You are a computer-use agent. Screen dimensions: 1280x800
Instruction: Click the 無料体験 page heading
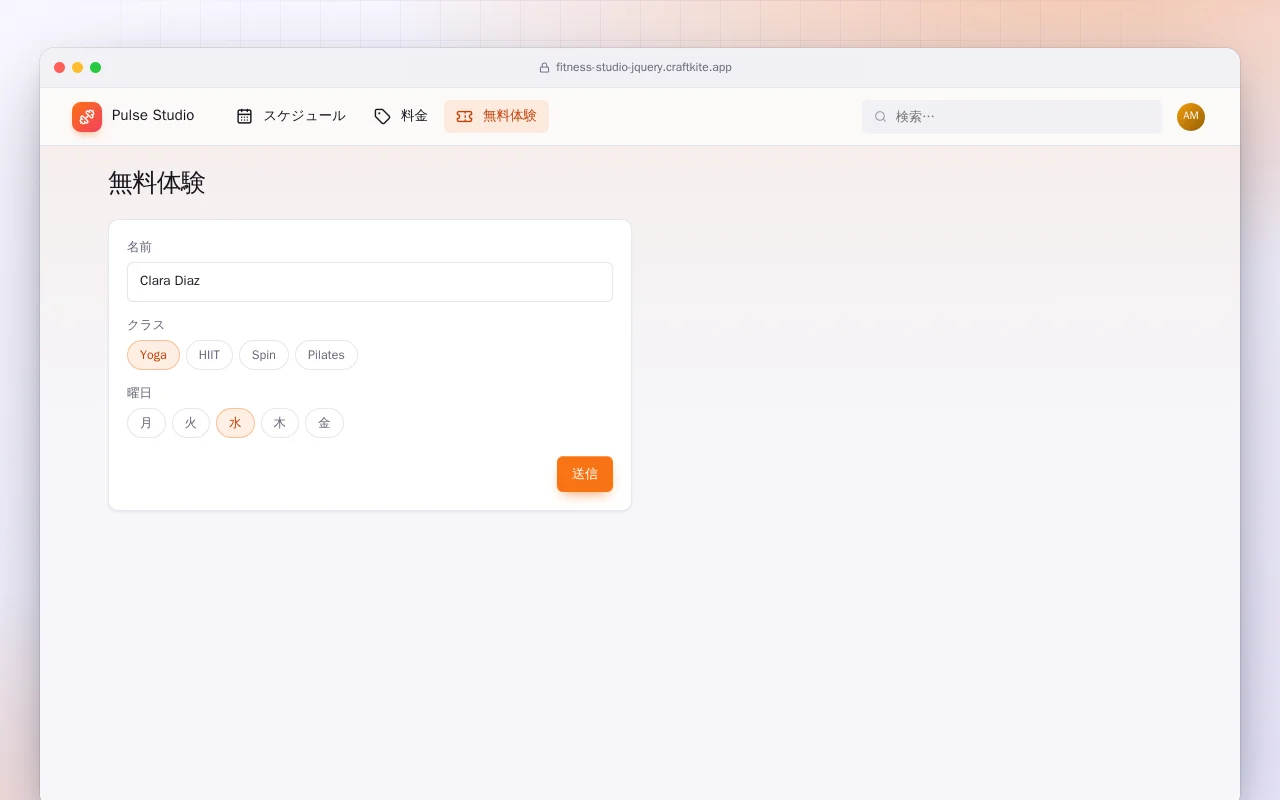[x=157, y=183]
